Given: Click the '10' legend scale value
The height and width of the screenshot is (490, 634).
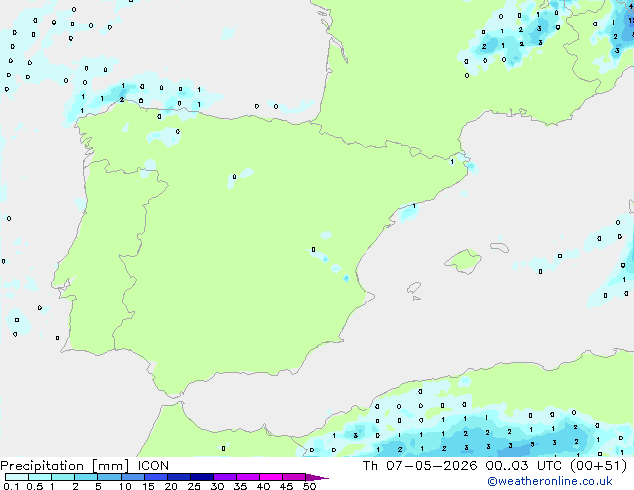Looking at the screenshot, I should [x=125, y=486].
